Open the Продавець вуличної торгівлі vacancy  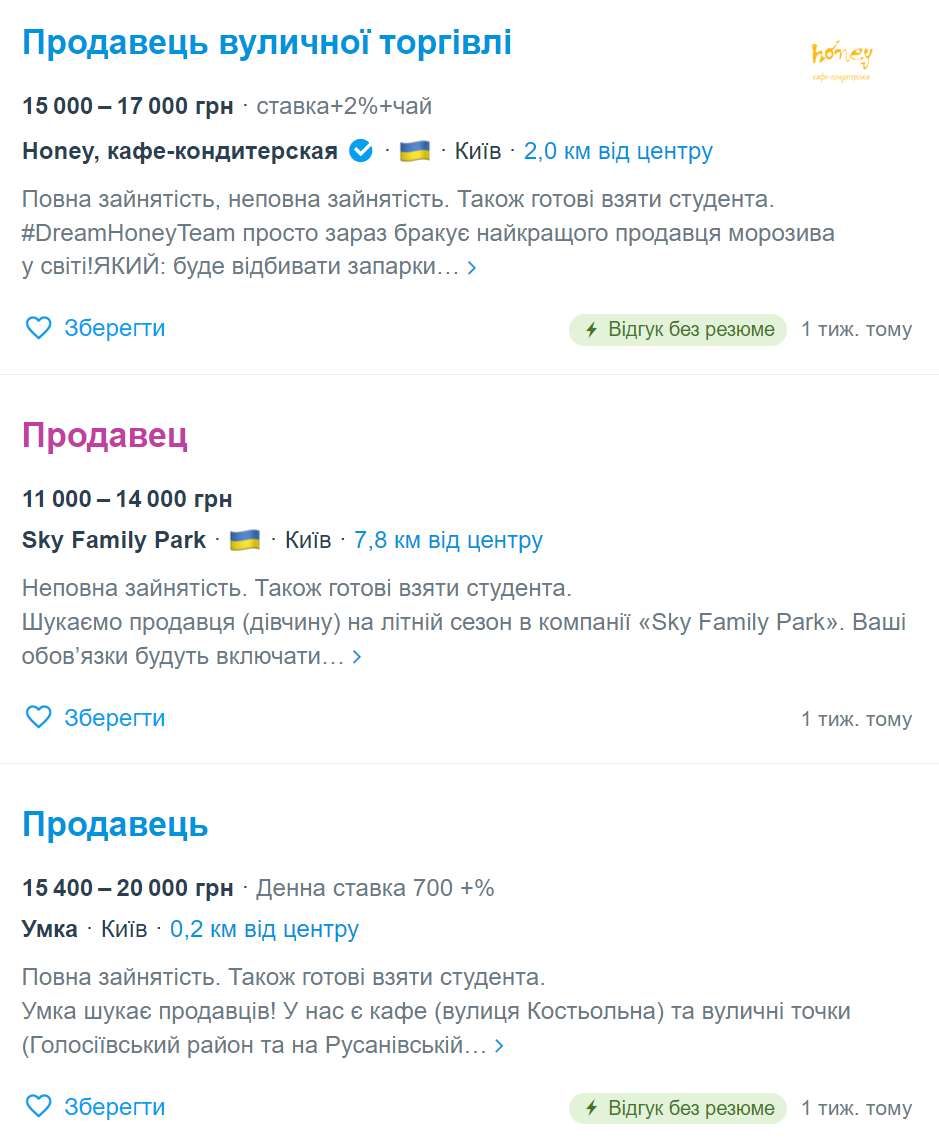coord(266,42)
